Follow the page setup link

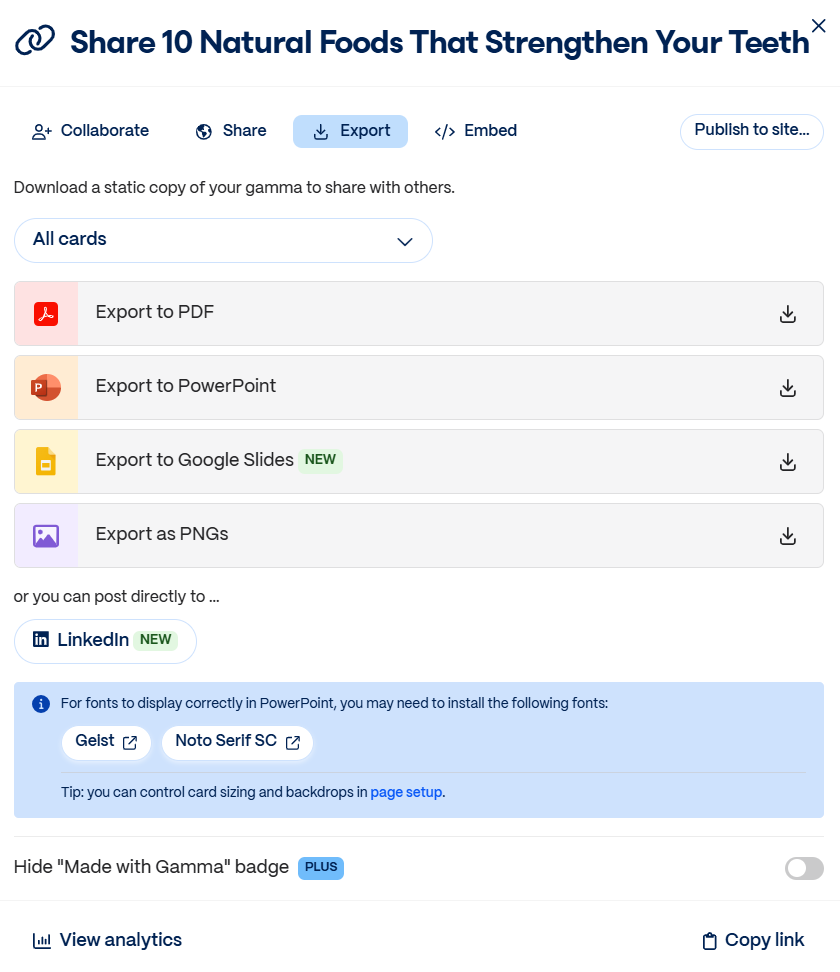406,793
